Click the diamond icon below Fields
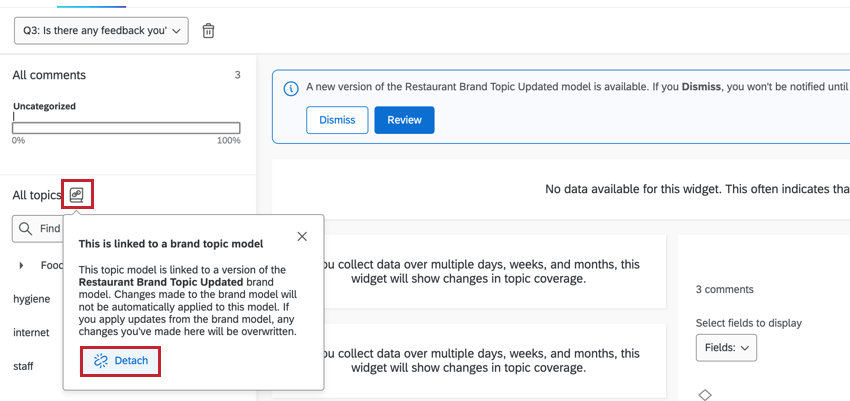Viewport: 850px width, 401px height. pyautogui.click(x=704, y=395)
